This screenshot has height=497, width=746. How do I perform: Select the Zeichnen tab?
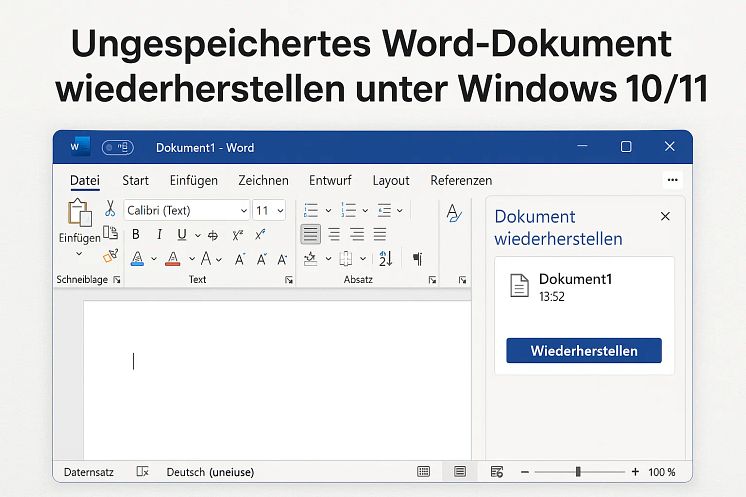point(263,181)
